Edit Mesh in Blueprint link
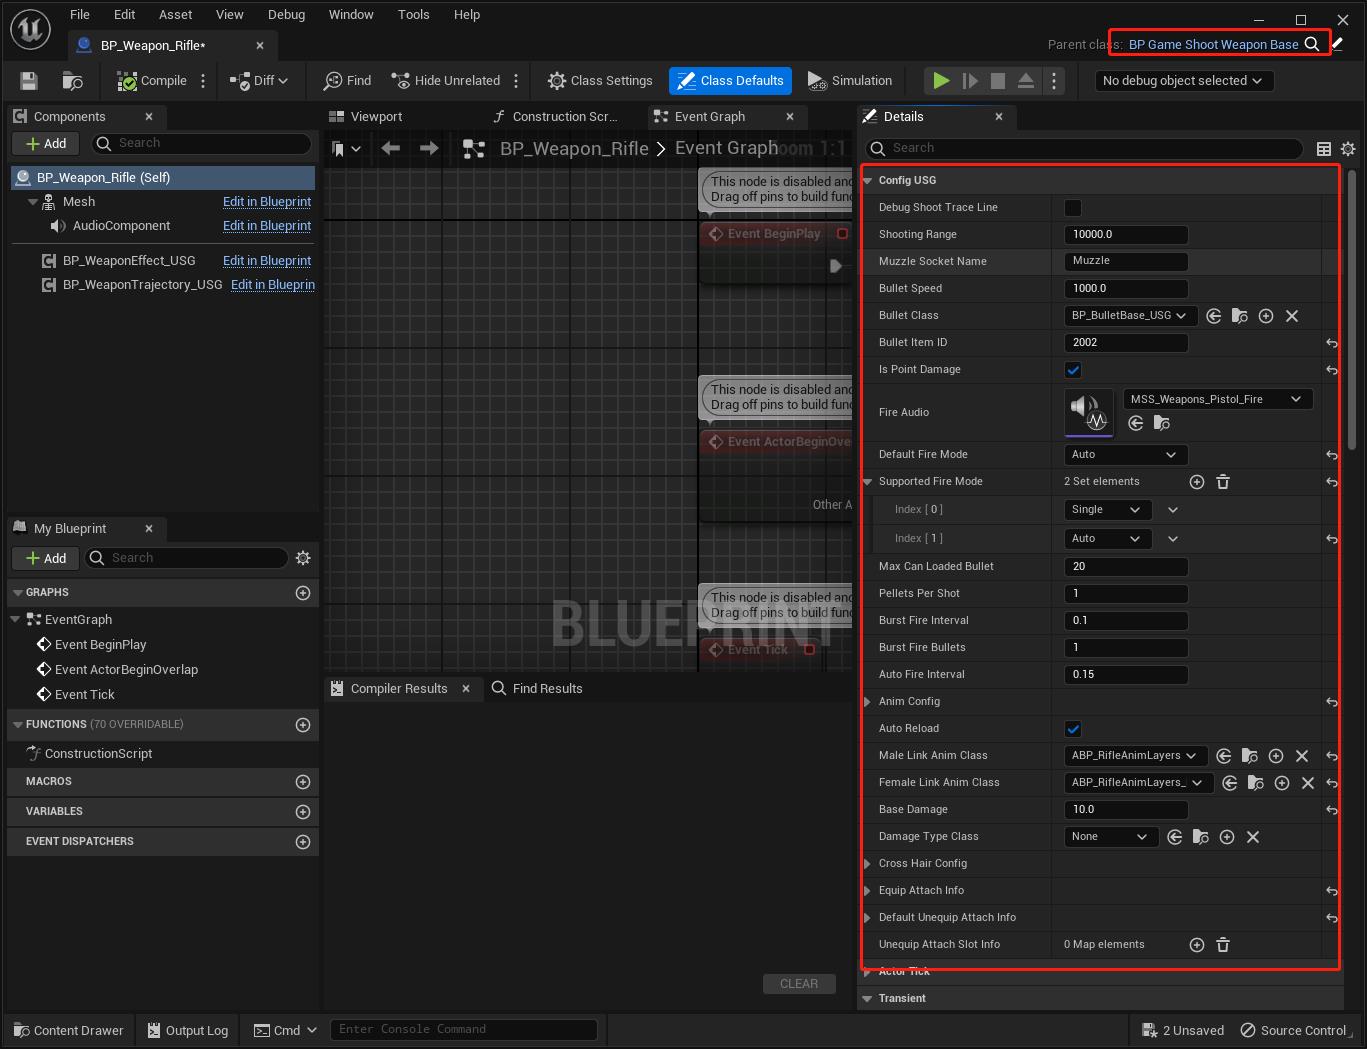 click(266, 202)
